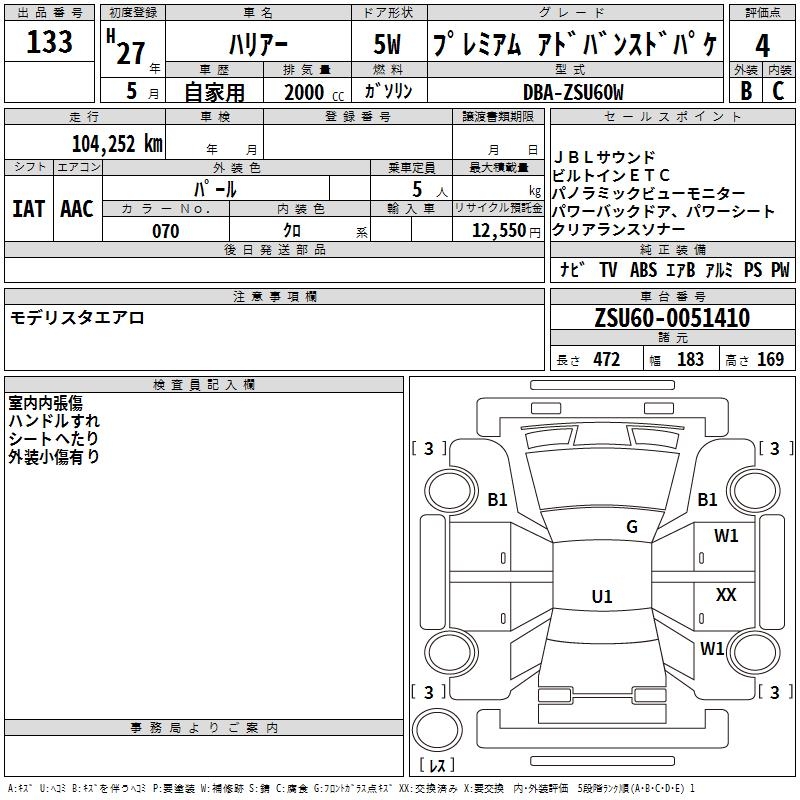Screen dimensions: 800x800
Task: Select the fuel type ガソリン
Action: pos(388,91)
